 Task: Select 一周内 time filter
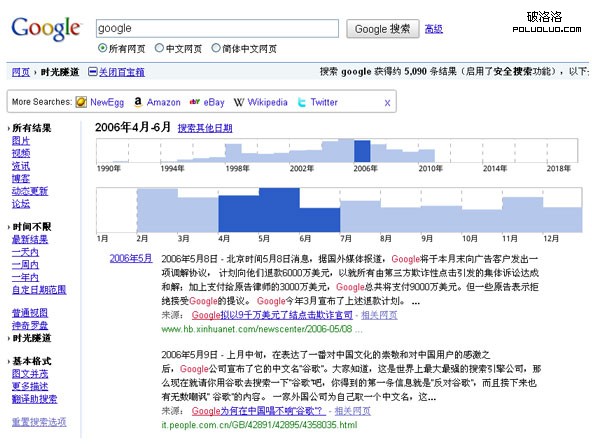(x=25, y=265)
